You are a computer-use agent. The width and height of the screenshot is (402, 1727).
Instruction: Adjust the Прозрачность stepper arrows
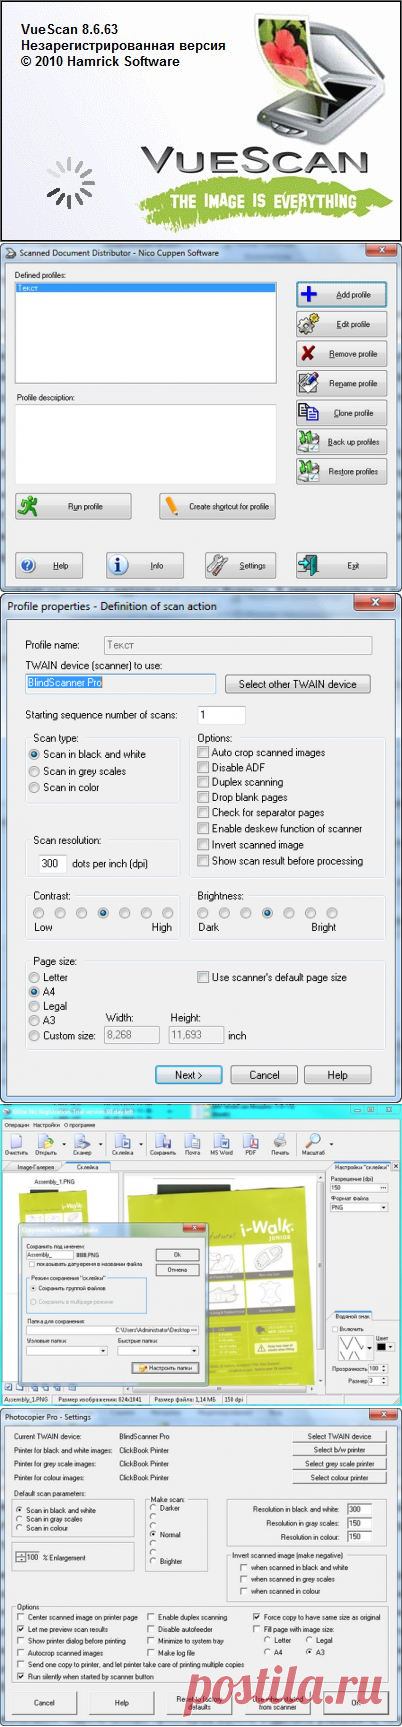(x=385, y=1368)
